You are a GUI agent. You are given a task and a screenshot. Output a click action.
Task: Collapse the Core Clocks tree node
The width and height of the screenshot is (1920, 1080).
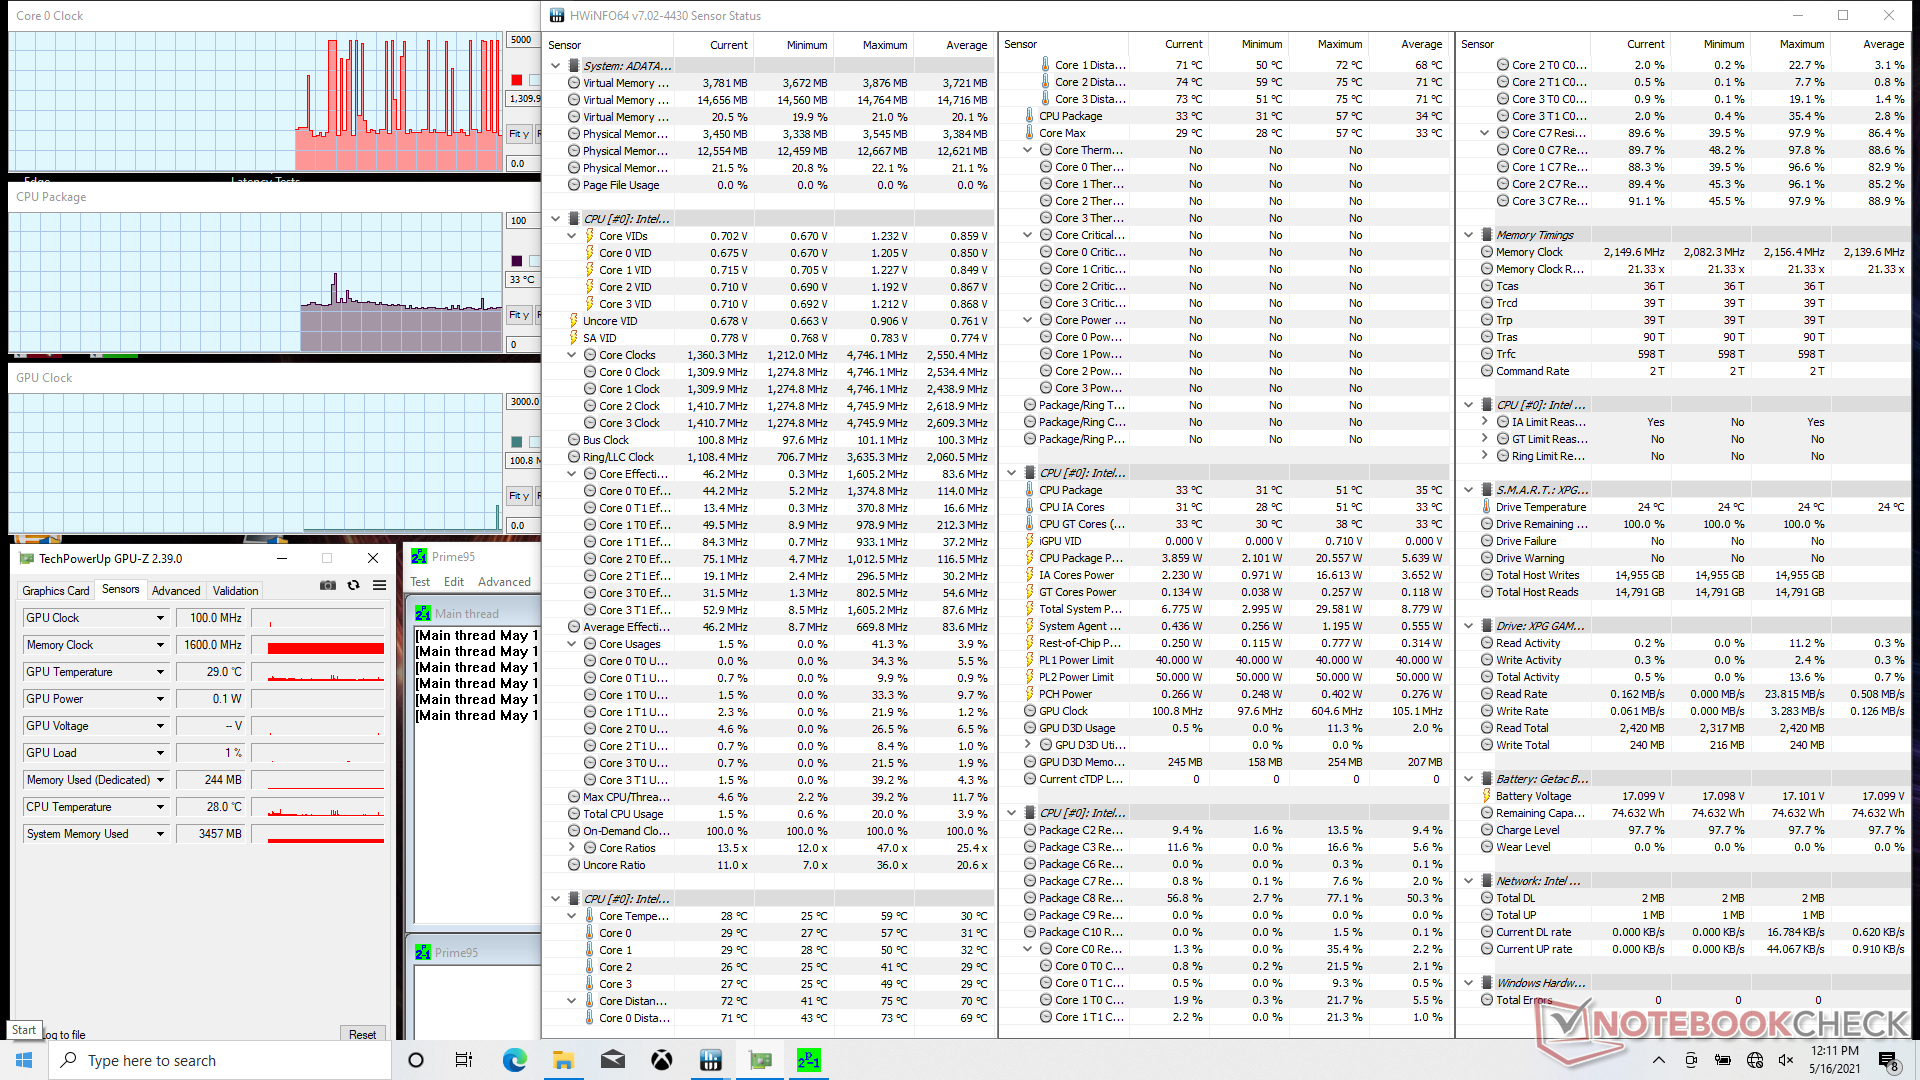coord(572,355)
